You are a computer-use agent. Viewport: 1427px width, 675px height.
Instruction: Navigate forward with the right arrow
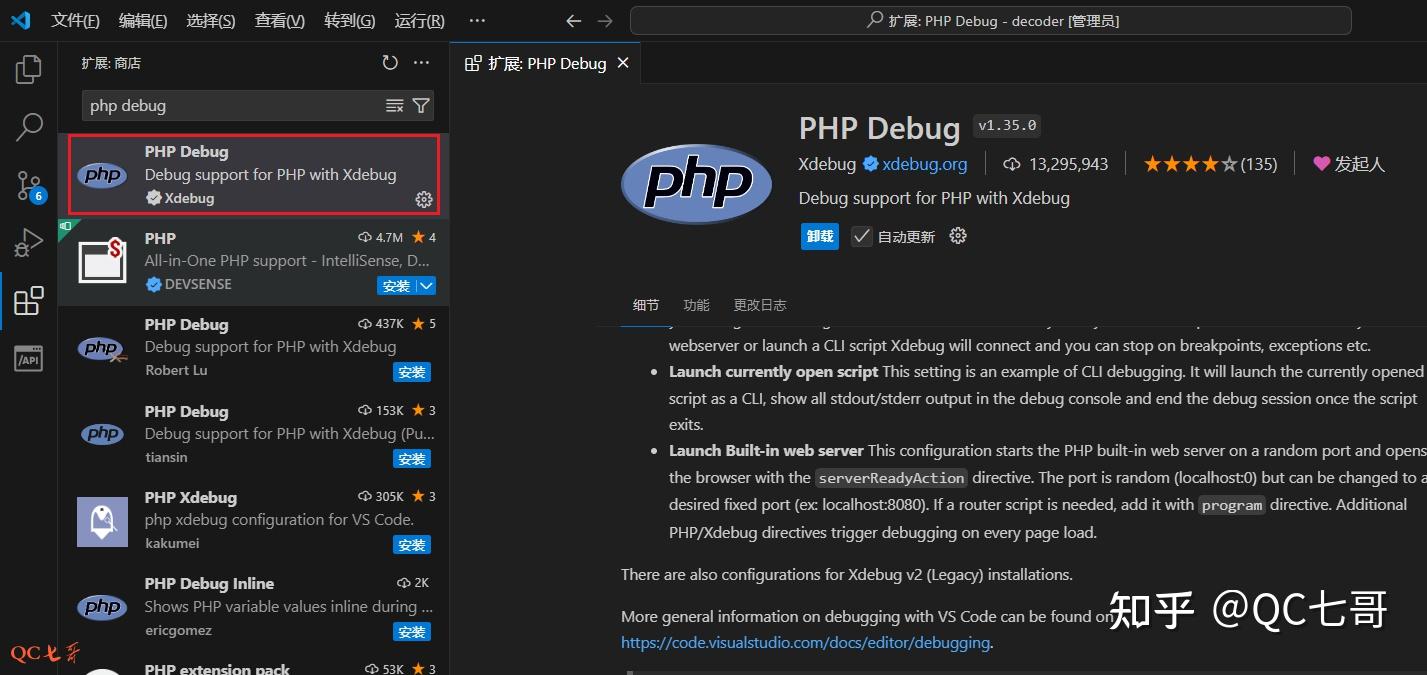tap(605, 21)
